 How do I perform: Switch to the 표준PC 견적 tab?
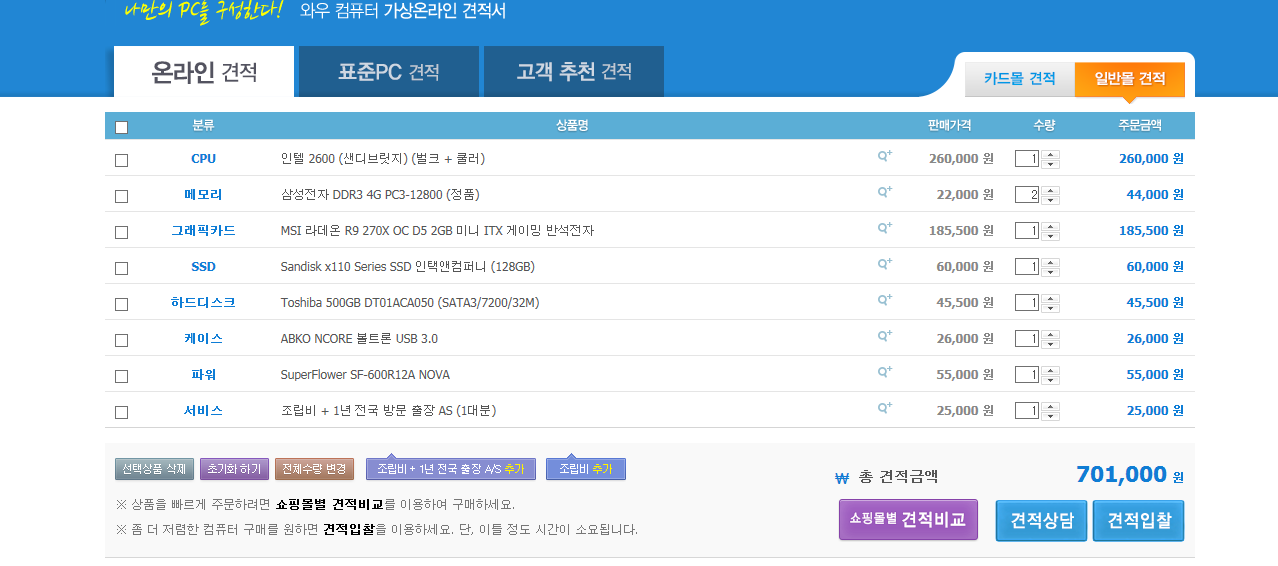(388, 72)
